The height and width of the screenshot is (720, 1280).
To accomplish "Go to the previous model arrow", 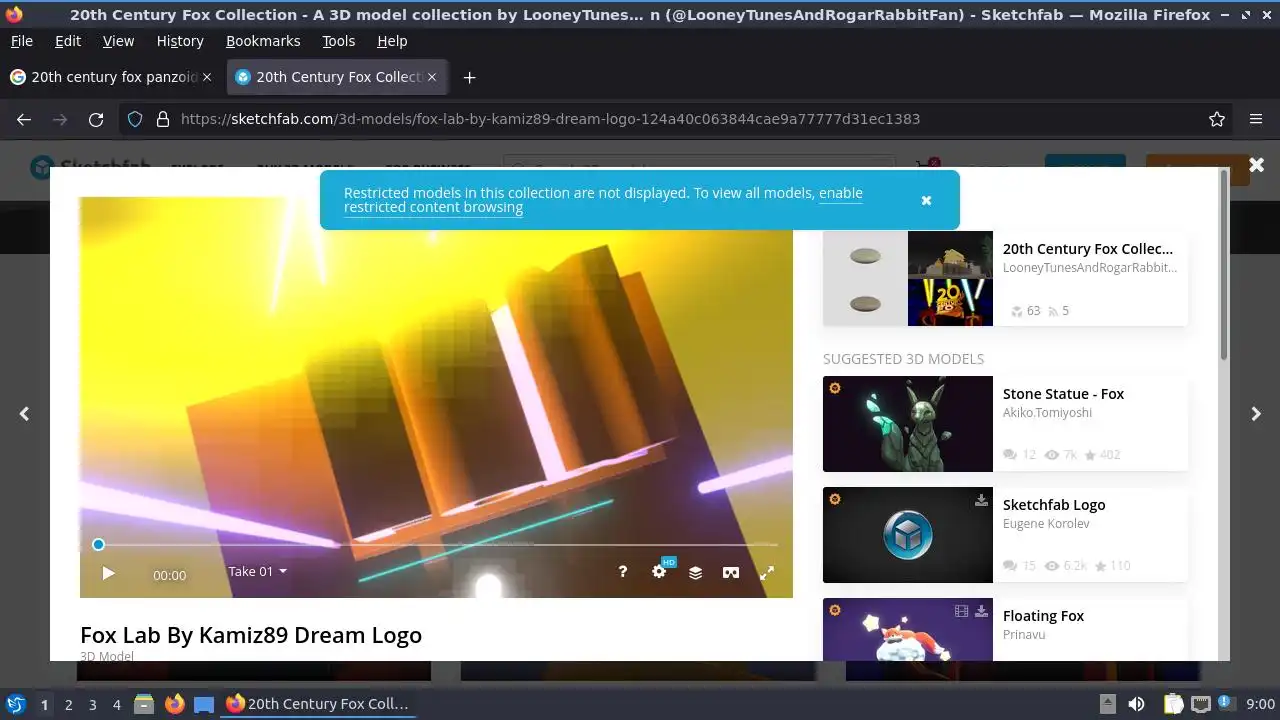I will coord(24,413).
